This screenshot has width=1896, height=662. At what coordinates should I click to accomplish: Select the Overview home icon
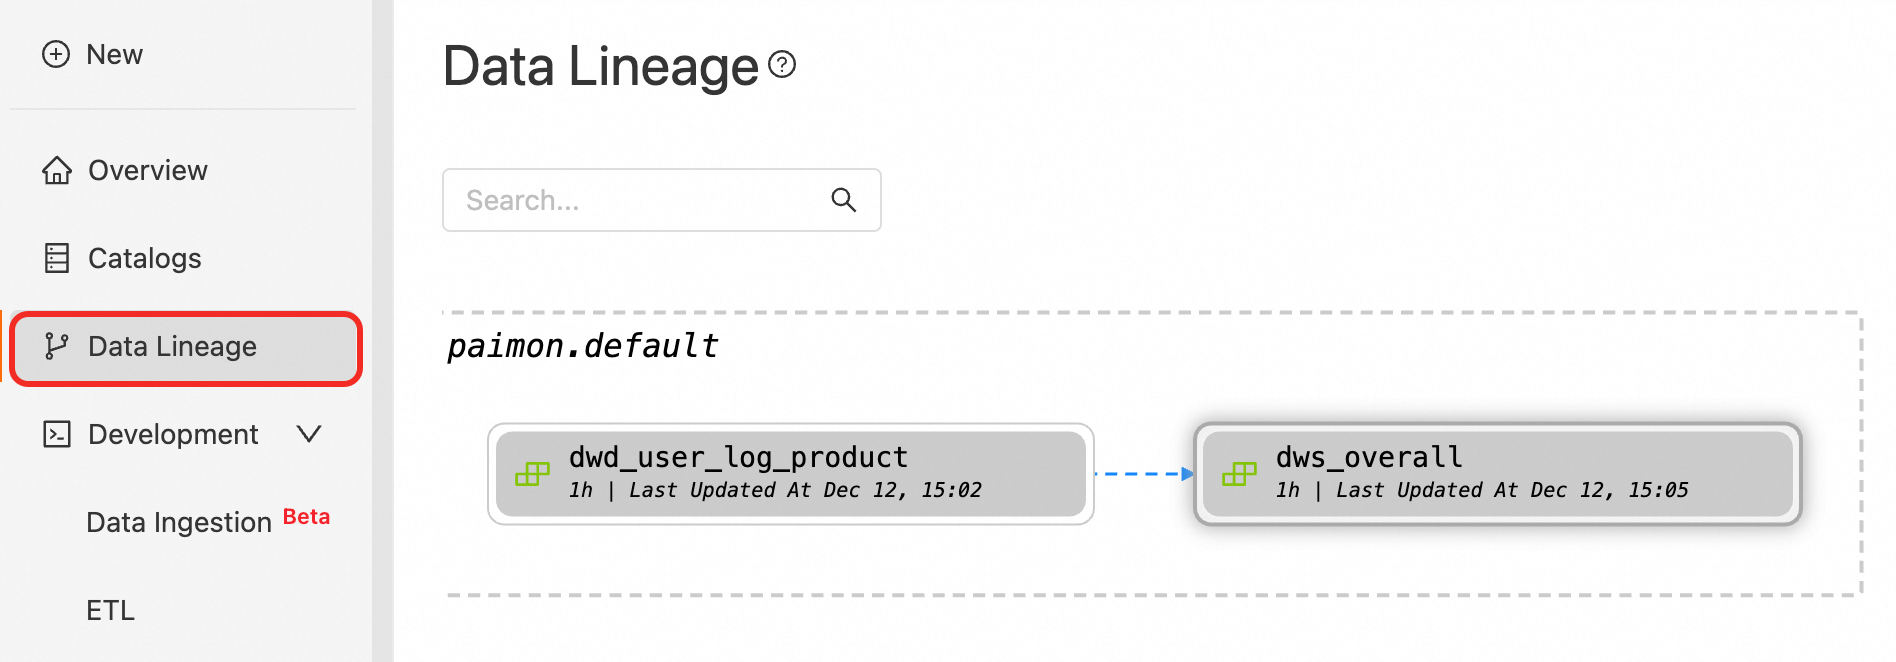coord(56,170)
